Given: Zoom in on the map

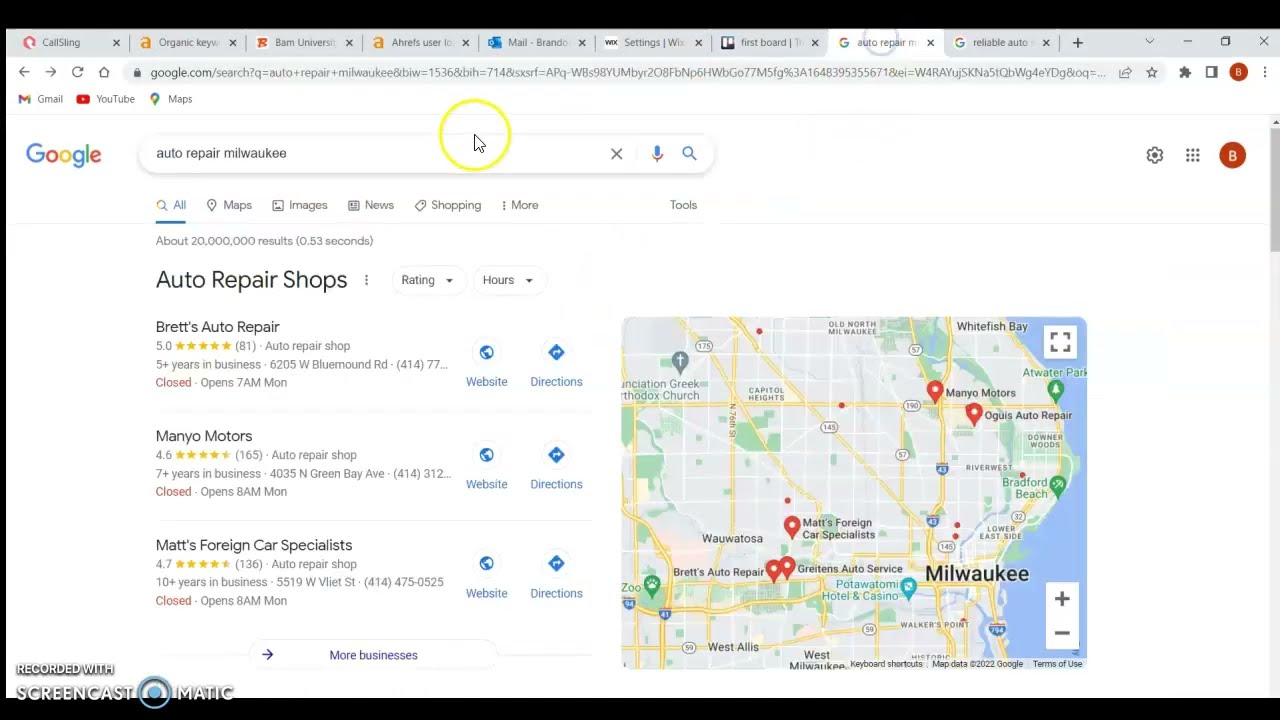Looking at the screenshot, I should tap(1062, 599).
